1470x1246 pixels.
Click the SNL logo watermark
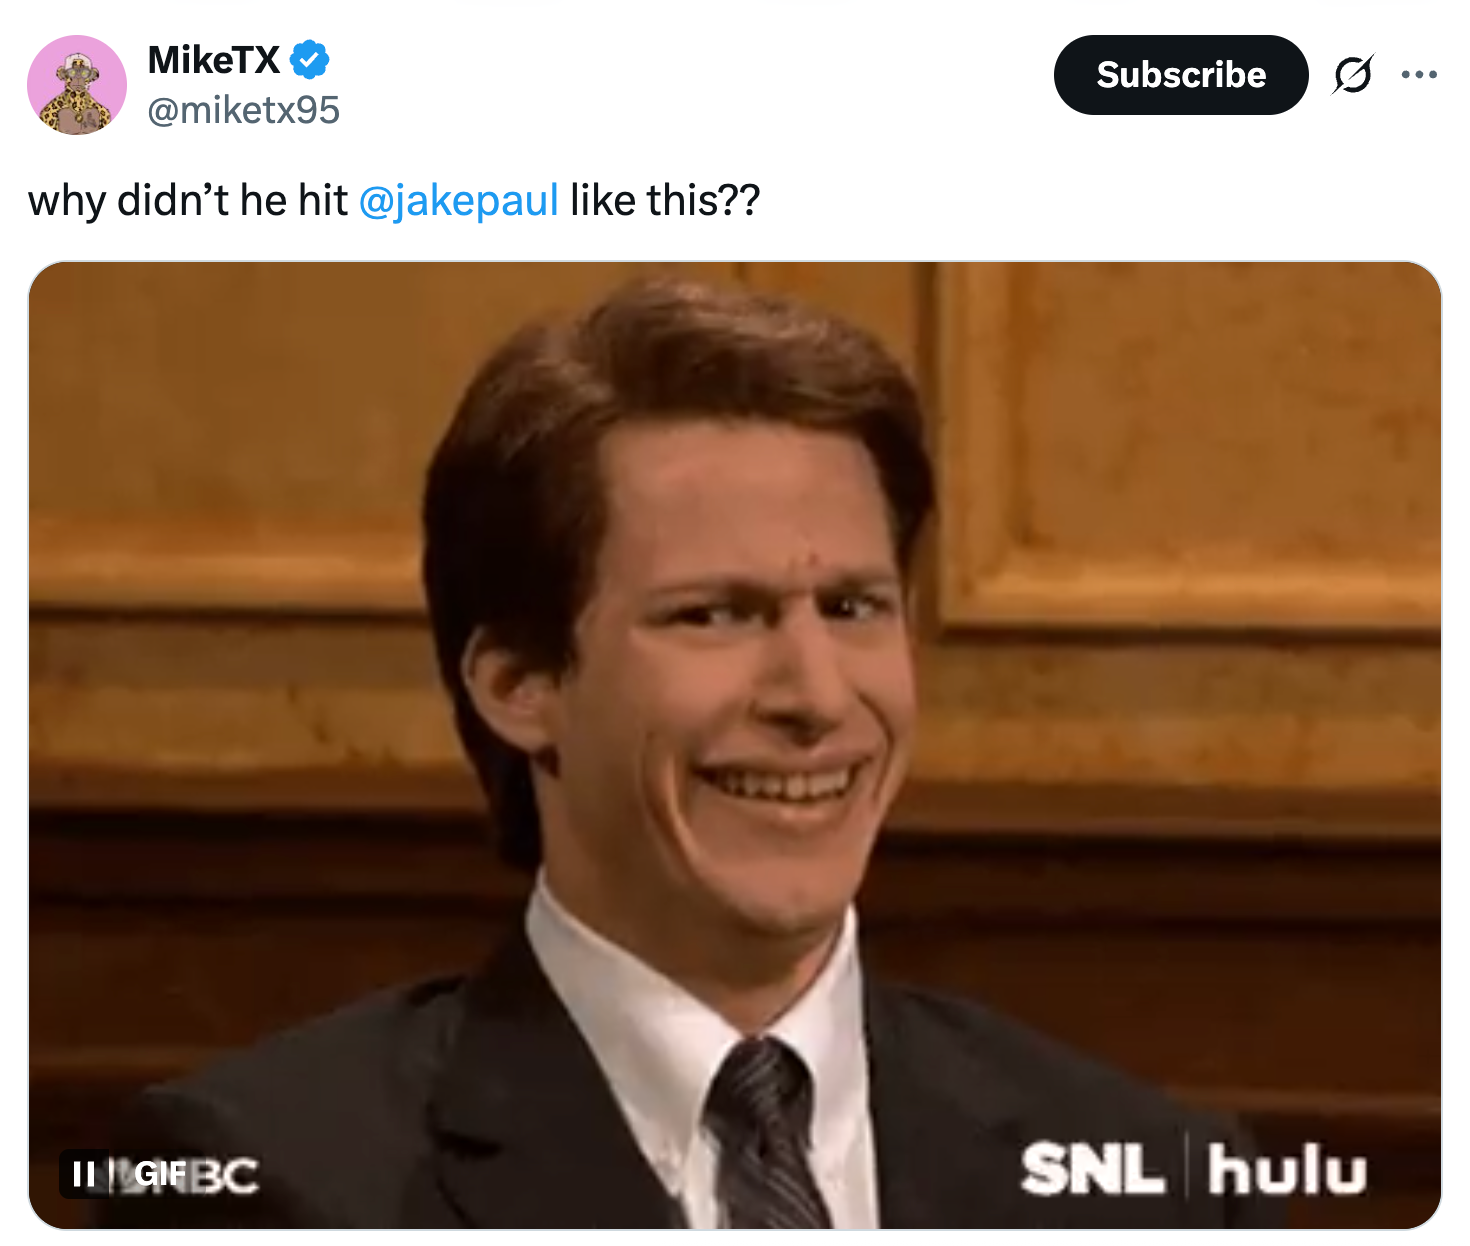click(x=1092, y=1170)
